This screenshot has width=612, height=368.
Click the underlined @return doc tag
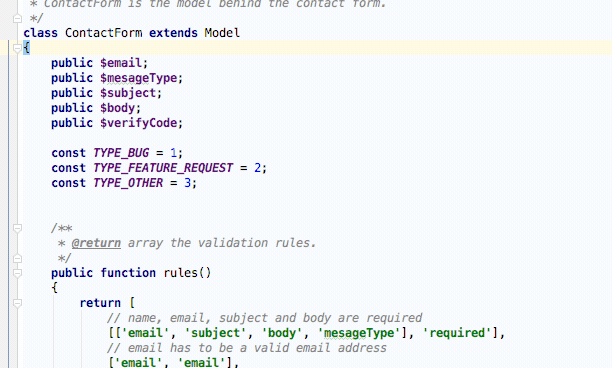[96, 243]
